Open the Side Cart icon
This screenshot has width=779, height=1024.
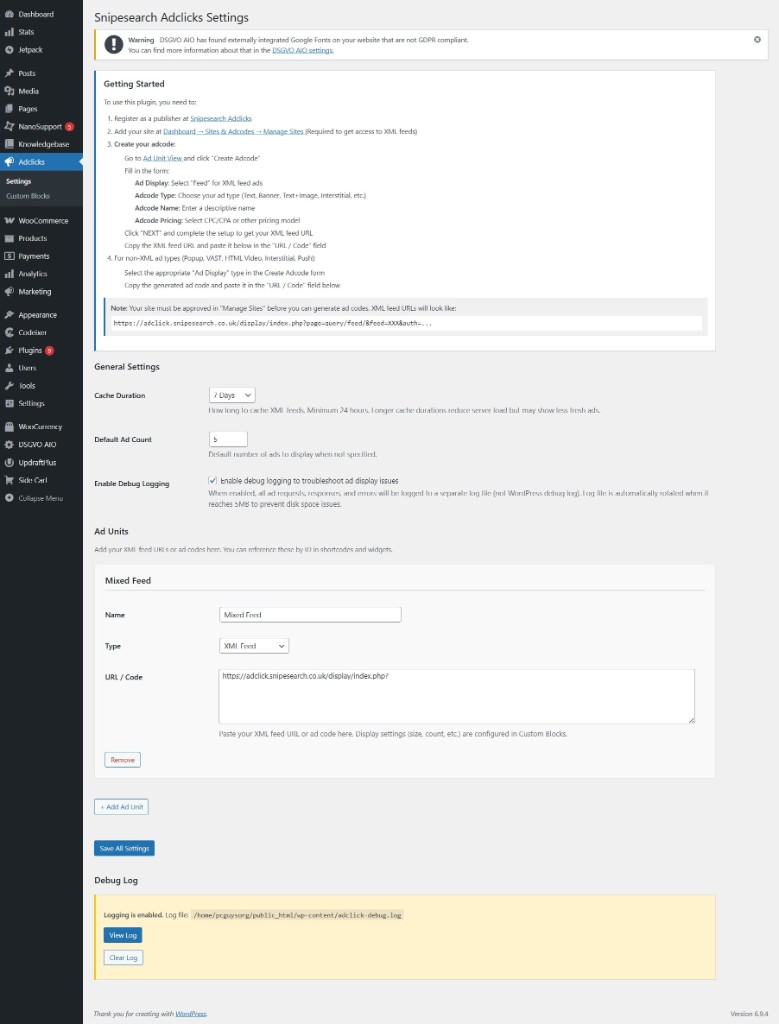click(9, 480)
